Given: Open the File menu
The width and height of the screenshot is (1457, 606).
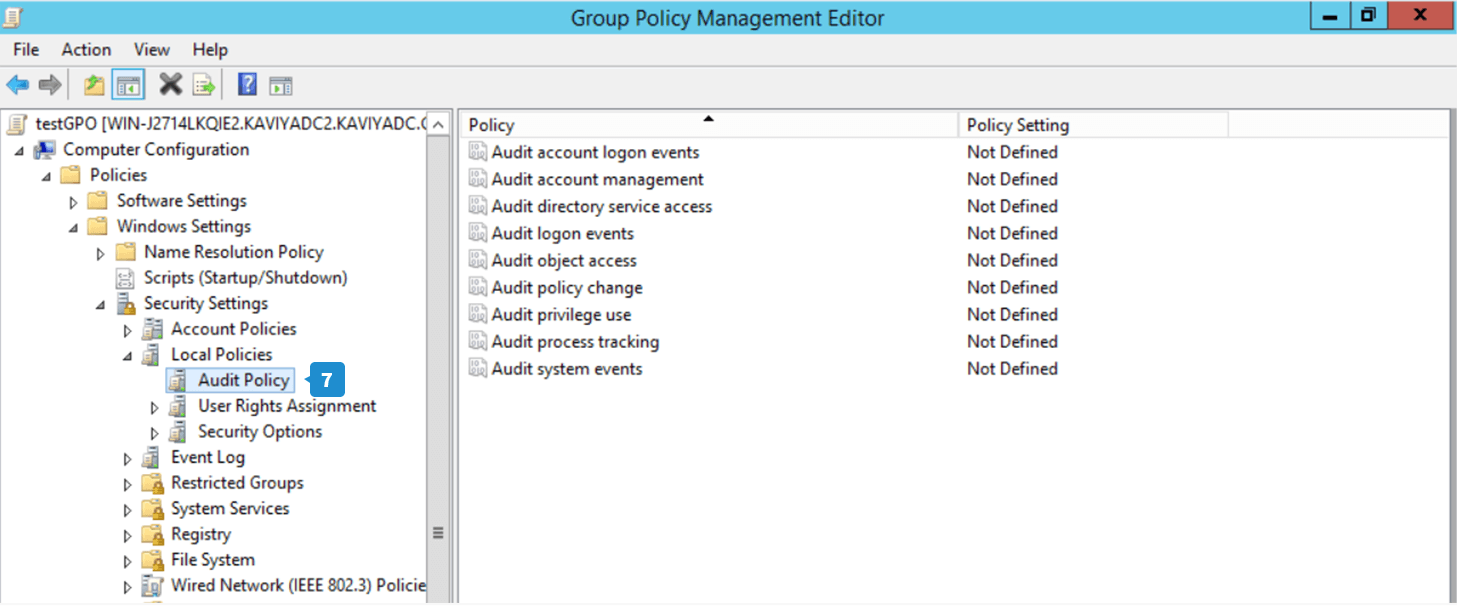Looking at the screenshot, I should click(x=26, y=49).
